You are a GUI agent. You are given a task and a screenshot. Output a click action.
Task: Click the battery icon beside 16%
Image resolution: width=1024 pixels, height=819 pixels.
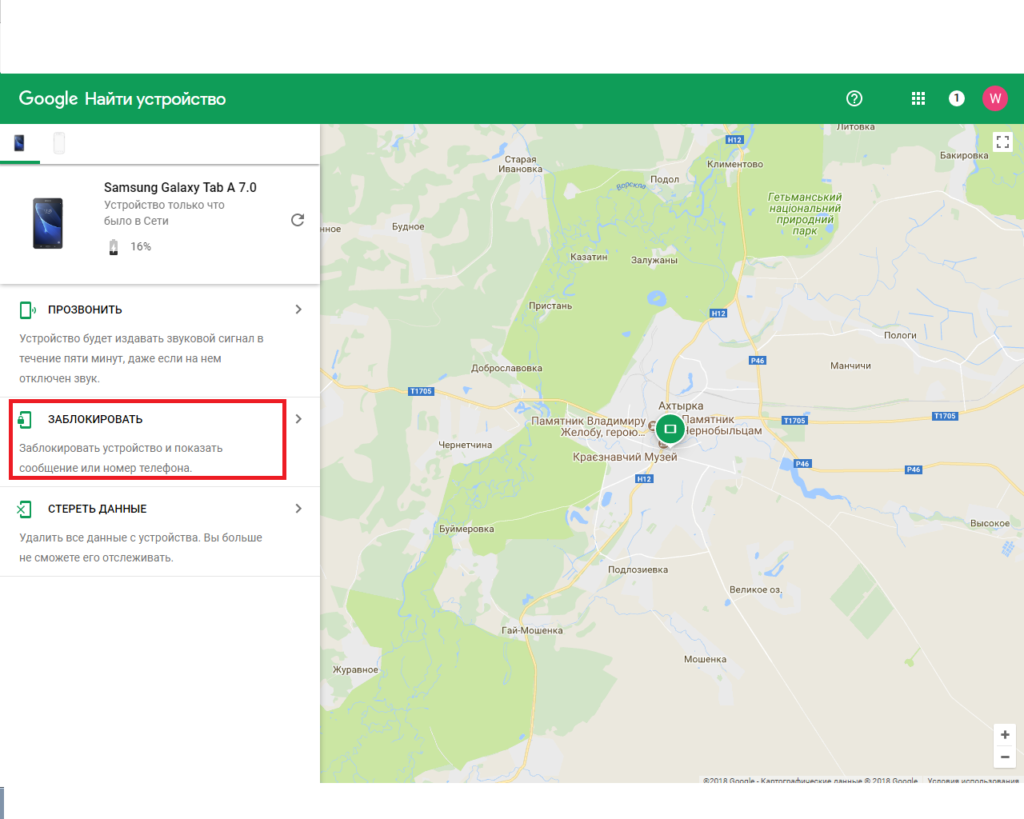(114, 247)
